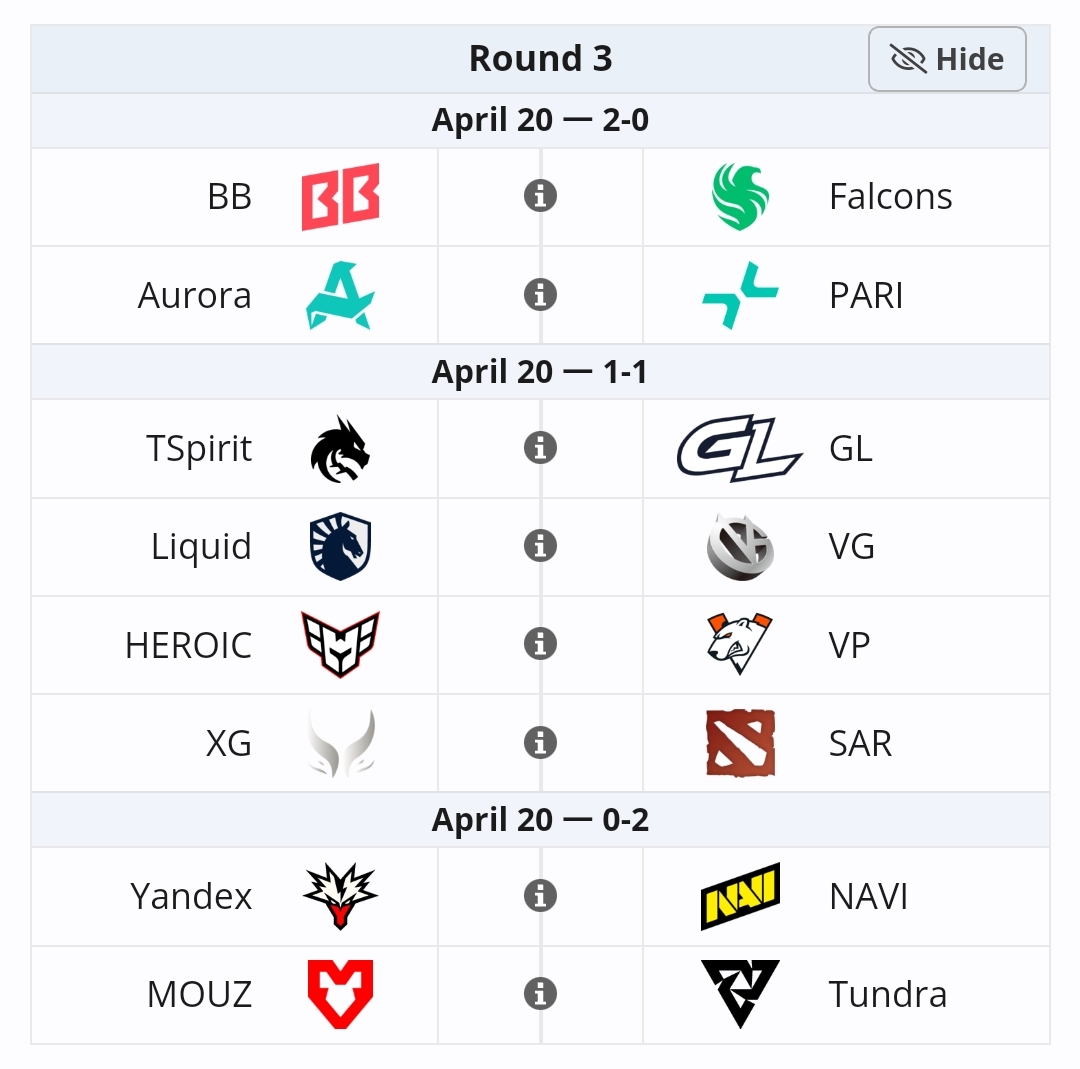
Task: Open info for Yandex vs NAVI match
Action: click(x=540, y=896)
